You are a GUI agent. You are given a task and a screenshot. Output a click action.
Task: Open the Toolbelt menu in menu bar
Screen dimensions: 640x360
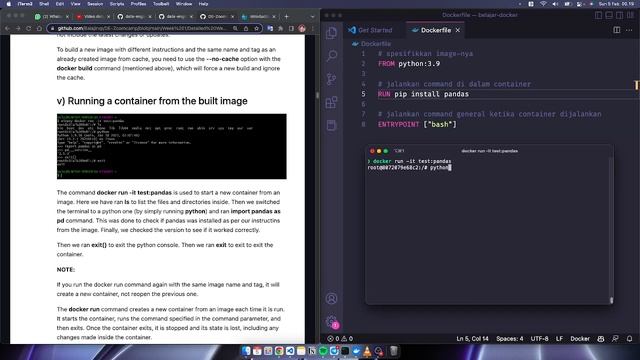161,4
